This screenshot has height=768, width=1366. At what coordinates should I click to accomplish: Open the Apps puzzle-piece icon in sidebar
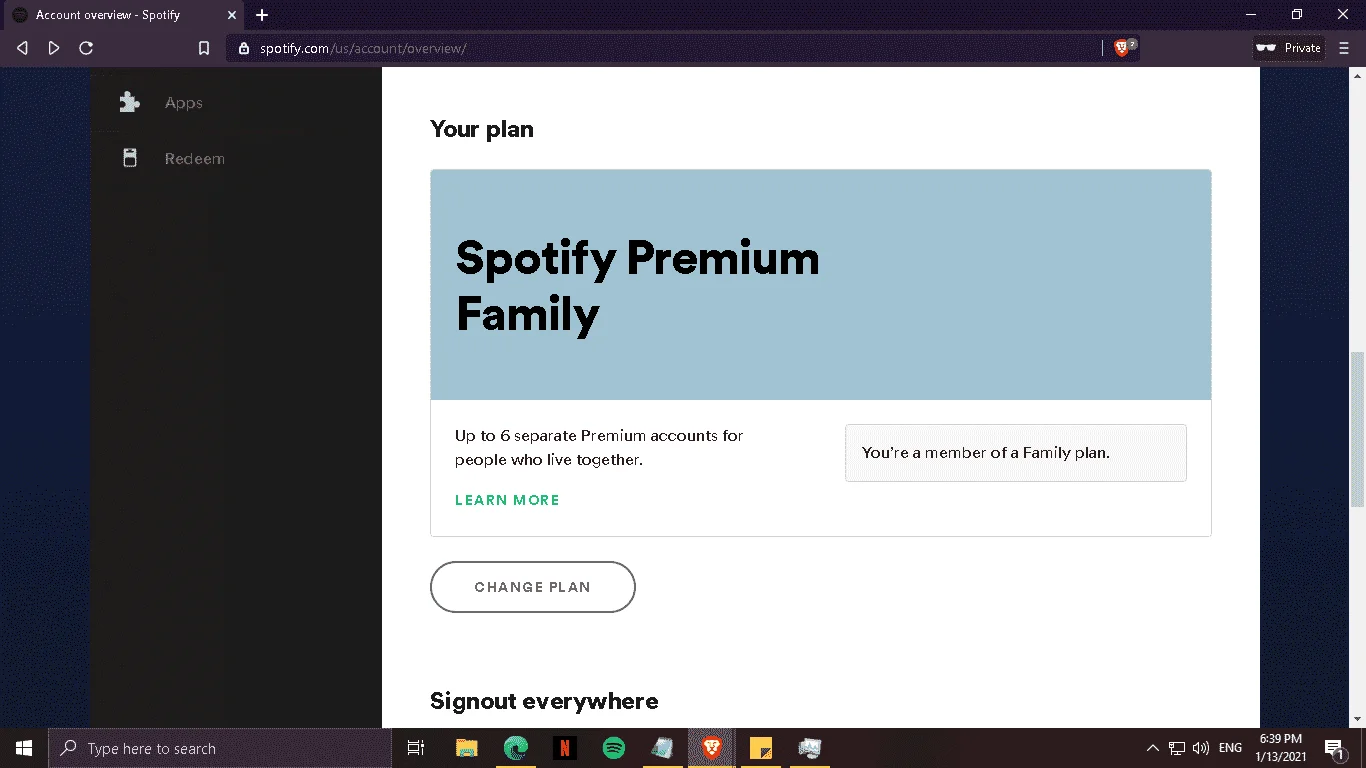coord(129,102)
